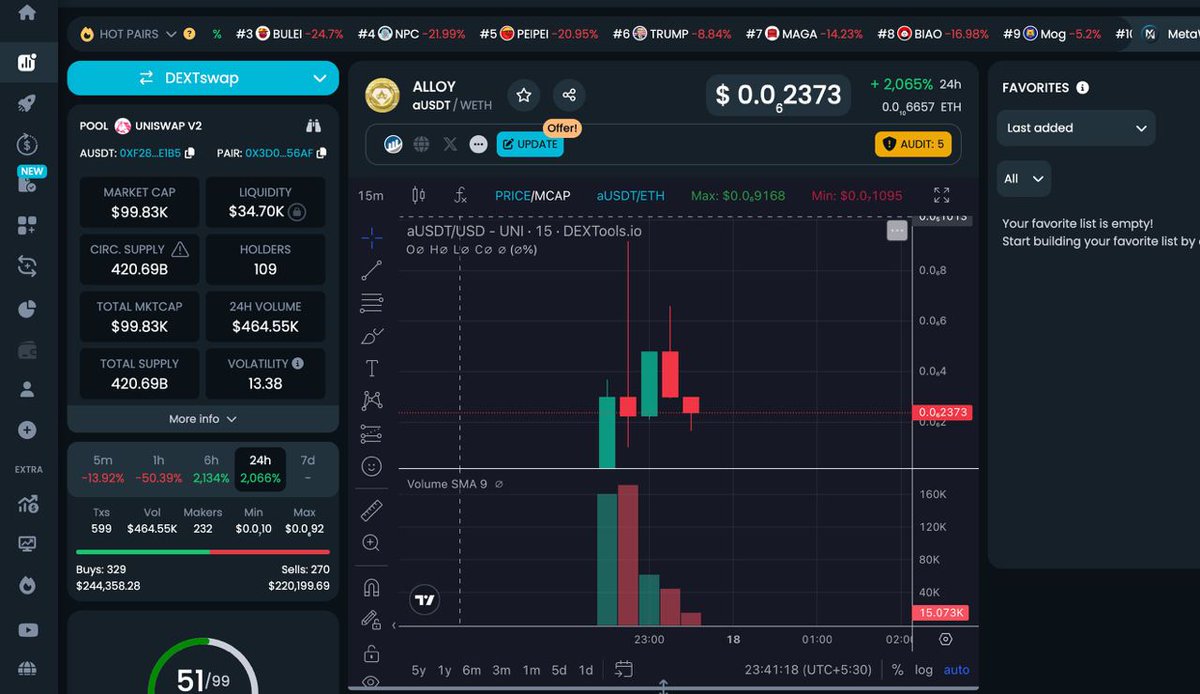Open the YouTube icon in sidebar
Image resolution: width=1200 pixels, height=694 pixels.
(x=27, y=630)
